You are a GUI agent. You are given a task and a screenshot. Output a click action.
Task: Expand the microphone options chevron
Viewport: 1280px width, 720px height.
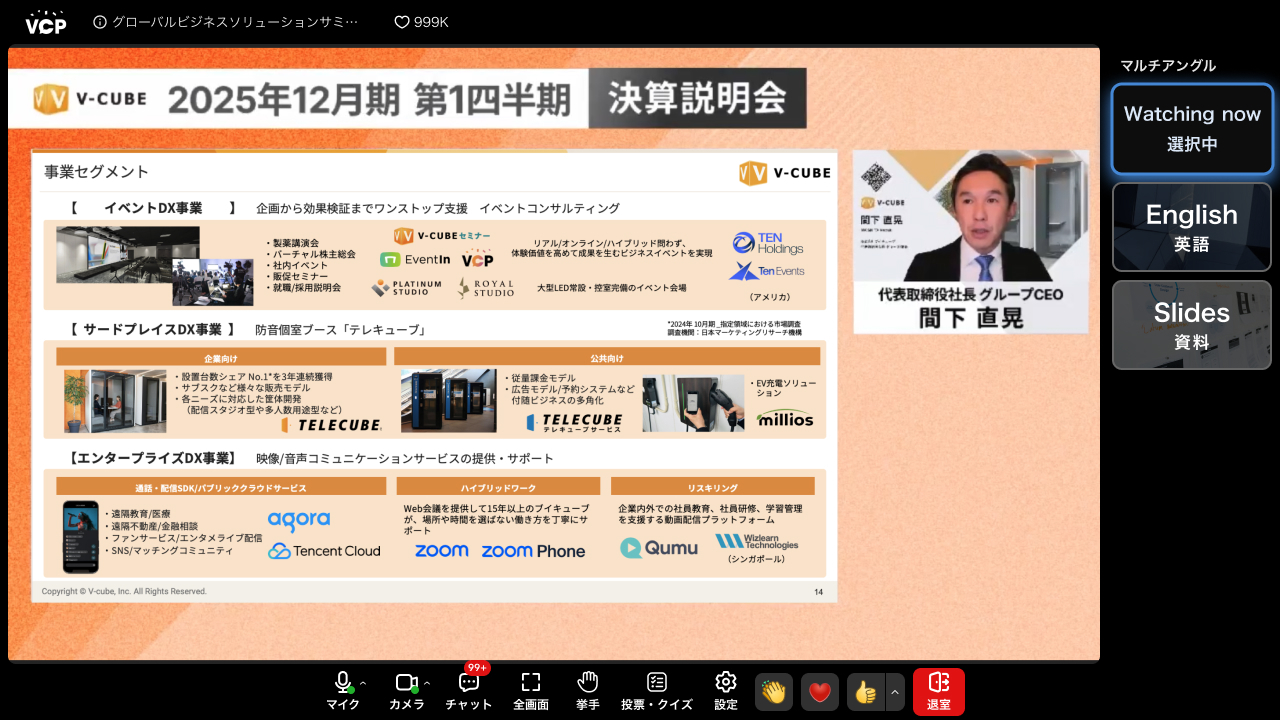coord(363,684)
